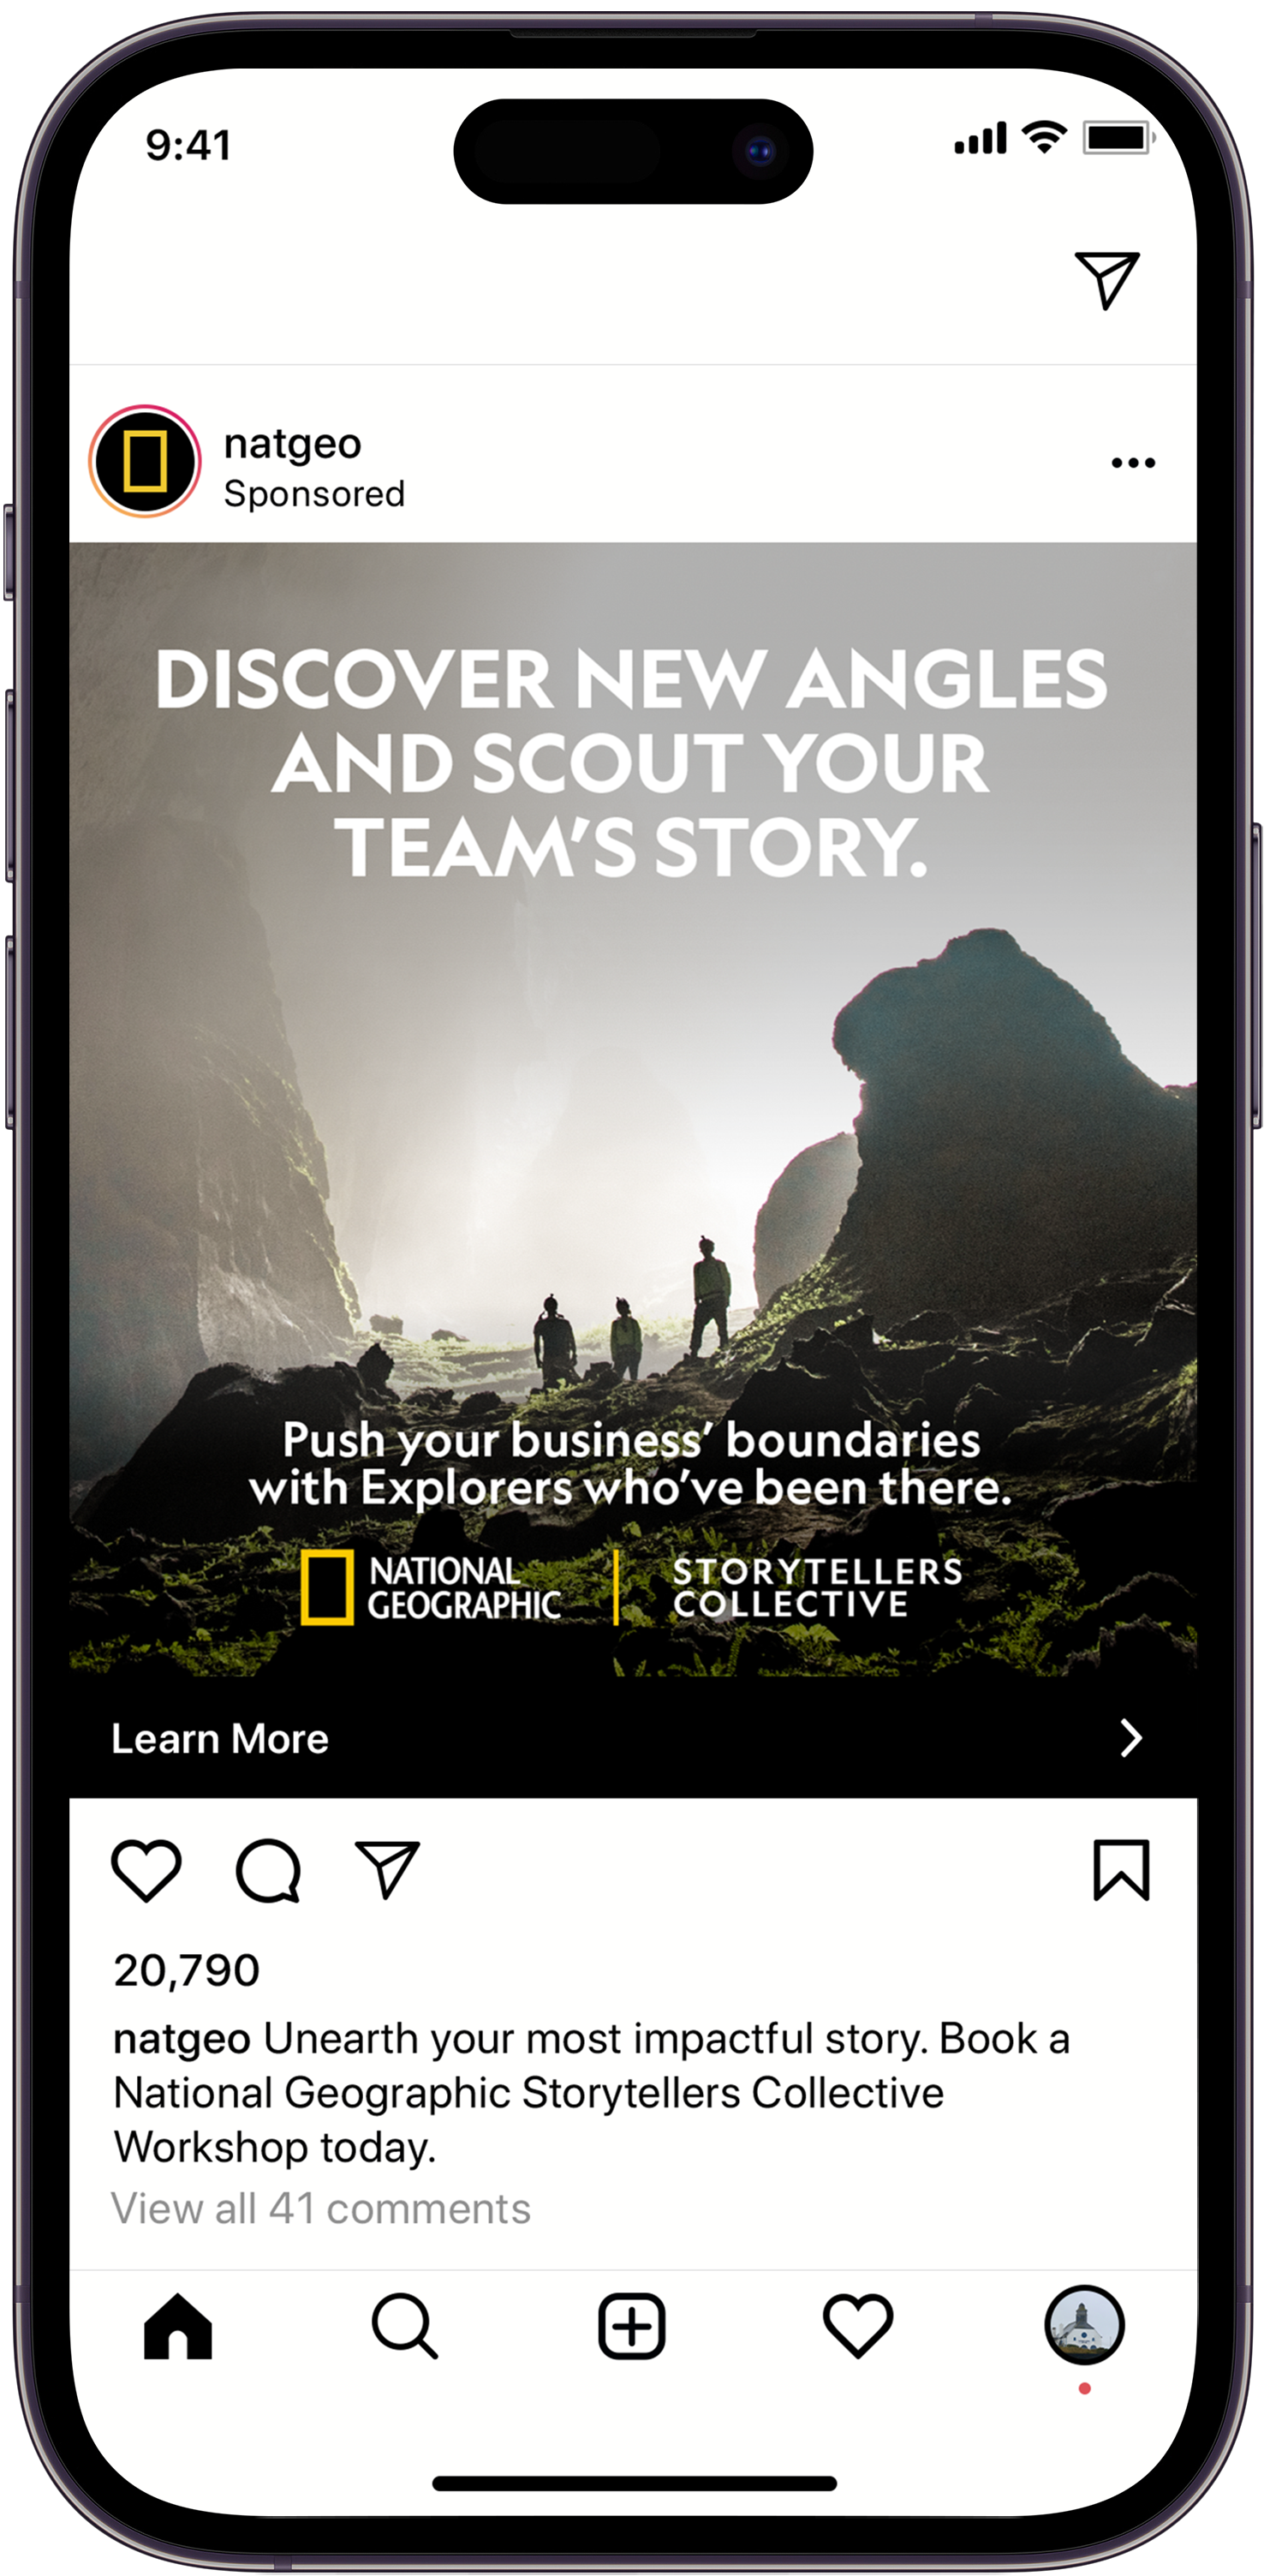Click the natgeo name in the caption
Image resolution: width=1270 pixels, height=2576 pixels.
tap(181, 2039)
